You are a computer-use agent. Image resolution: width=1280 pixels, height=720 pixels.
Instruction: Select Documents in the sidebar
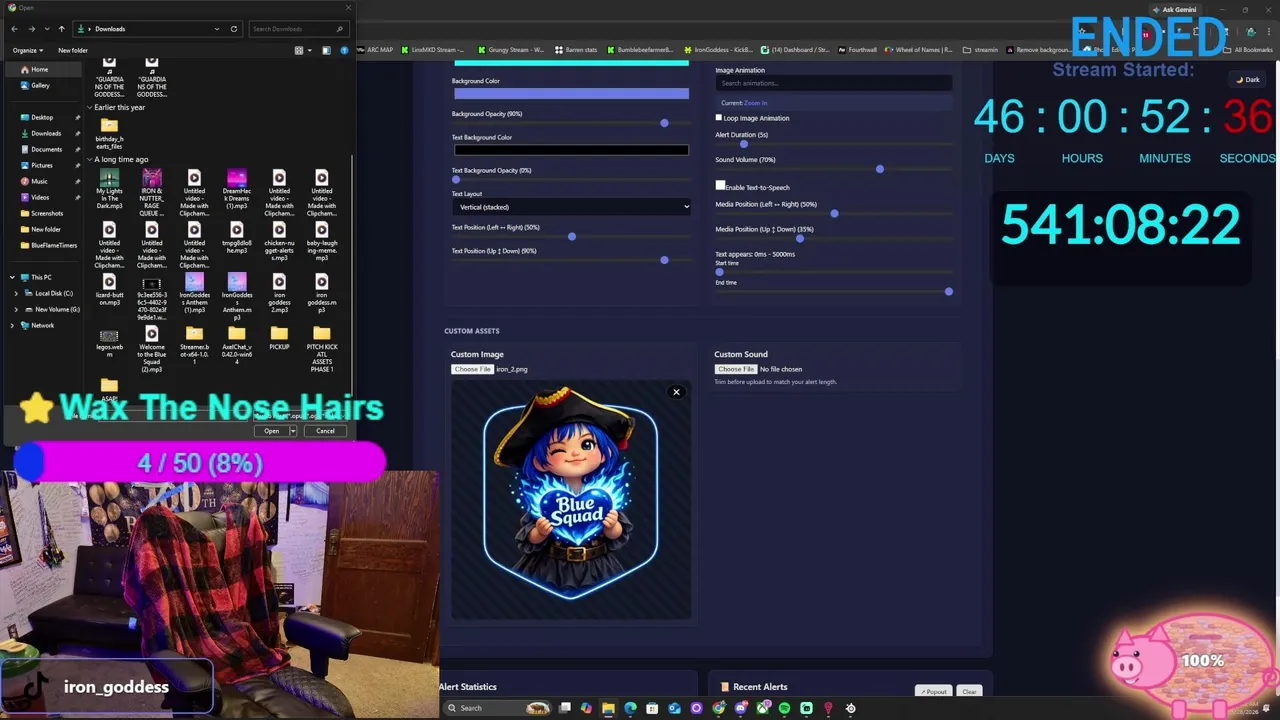click(x=46, y=149)
